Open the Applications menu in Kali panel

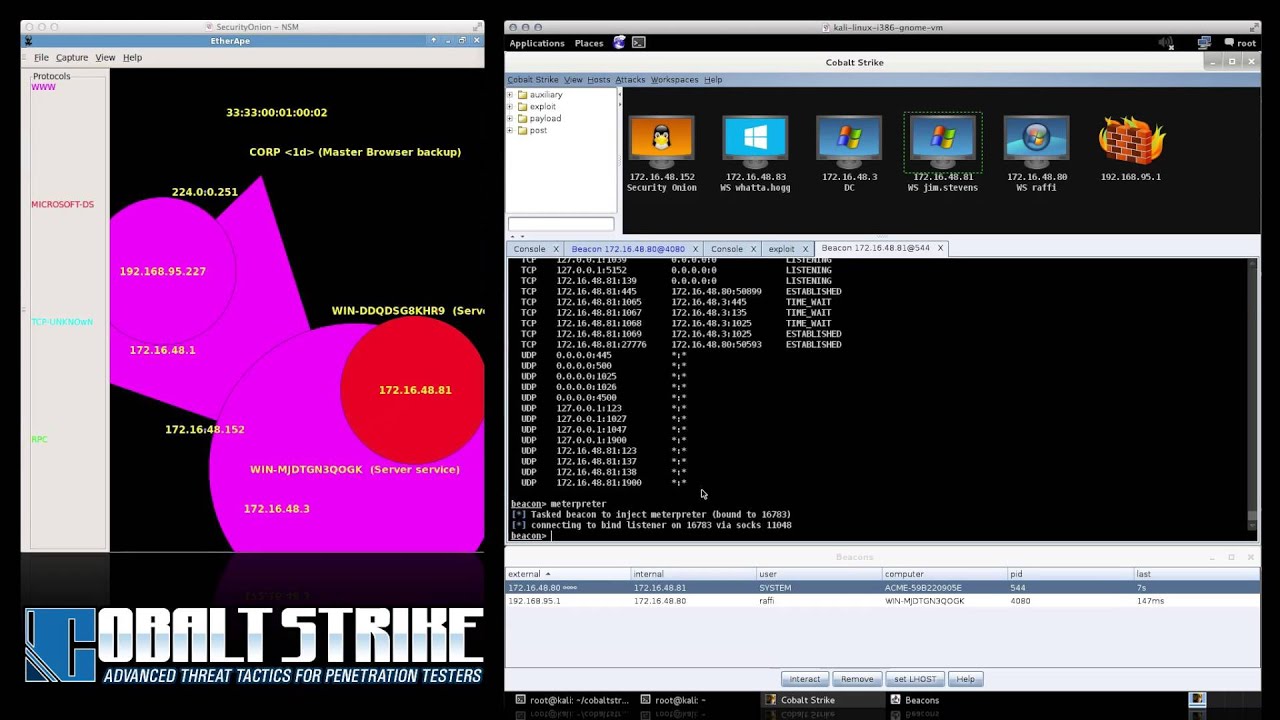(x=537, y=43)
